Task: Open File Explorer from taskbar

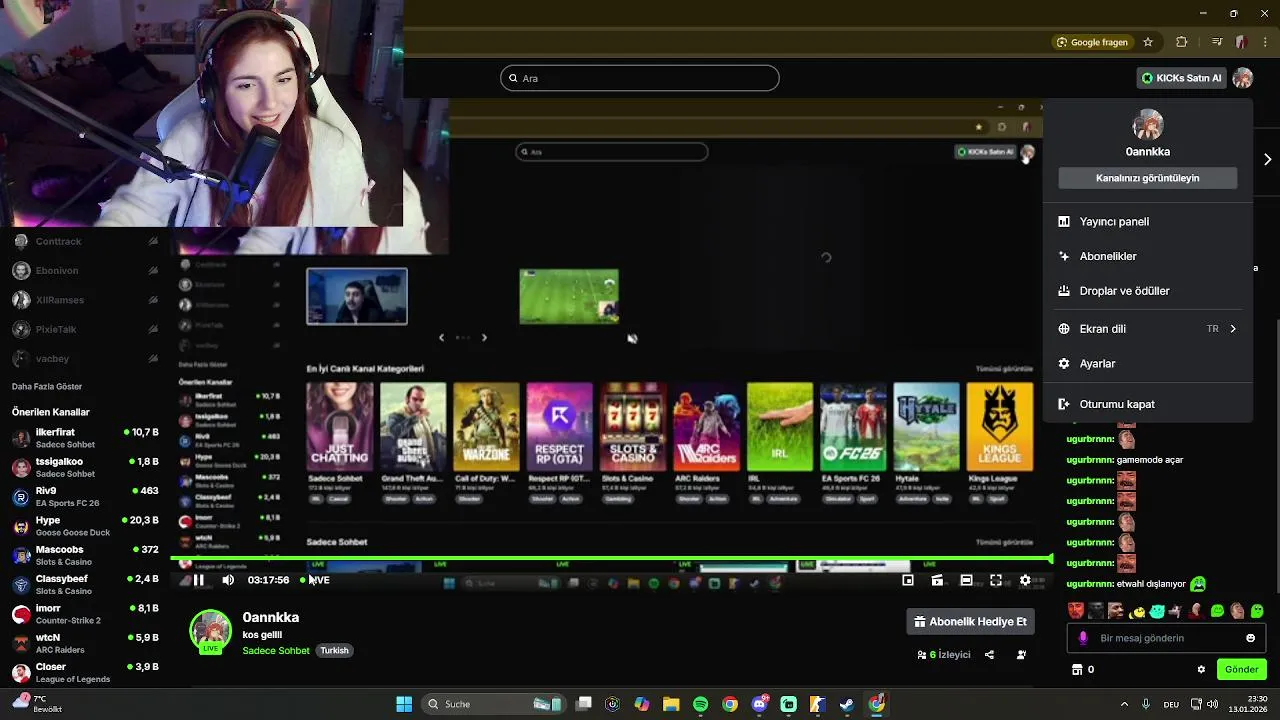Action: click(670, 704)
